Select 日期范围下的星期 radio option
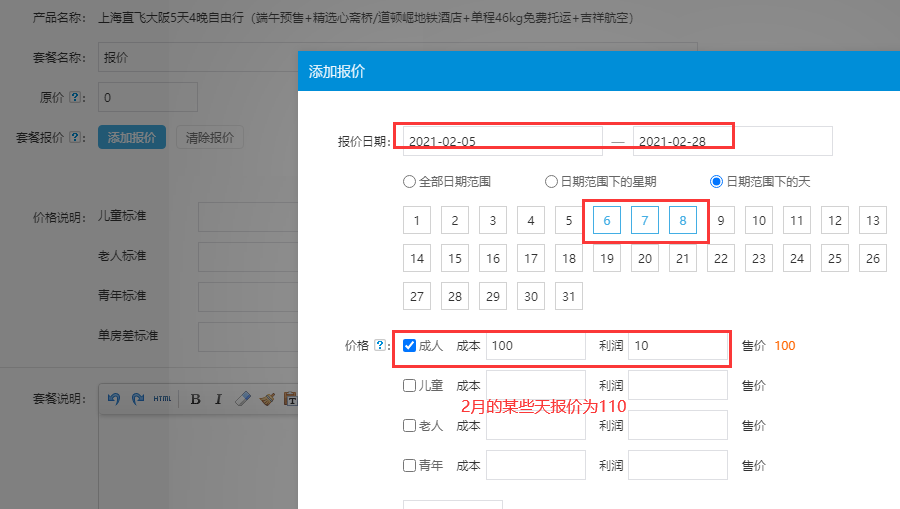 click(x=551, y=182)
